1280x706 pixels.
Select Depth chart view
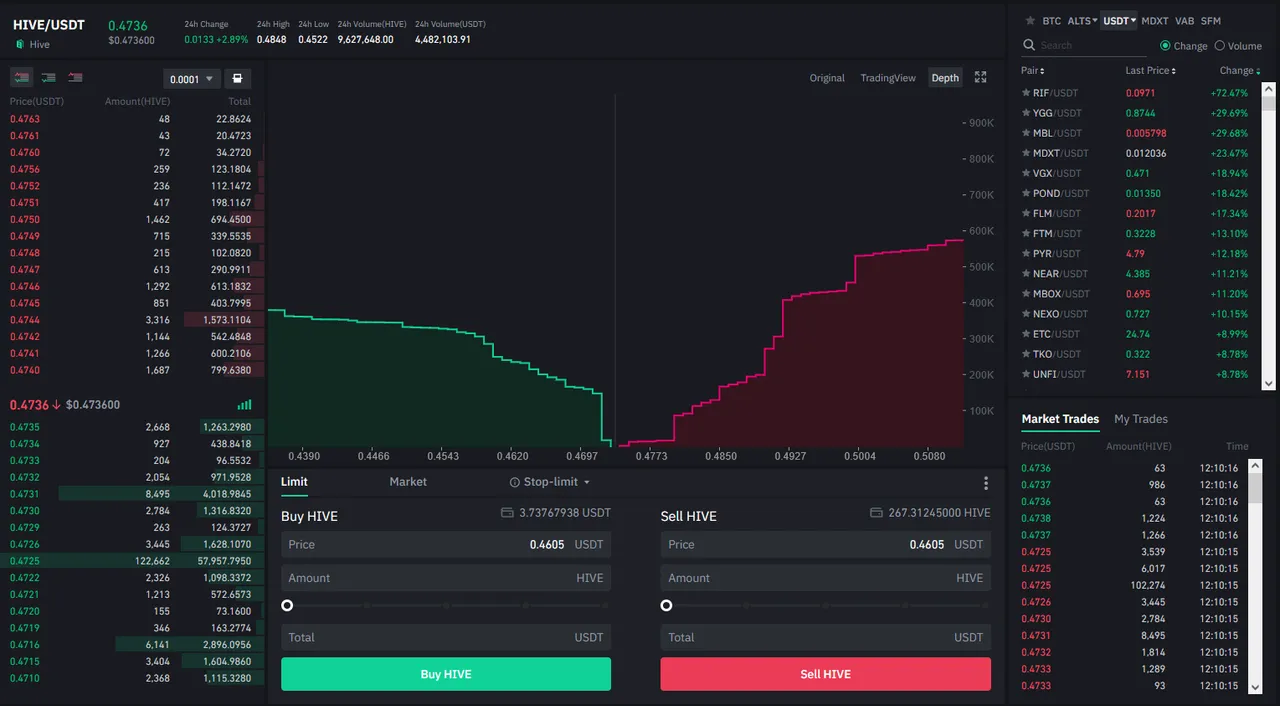[x=945, y=78]
